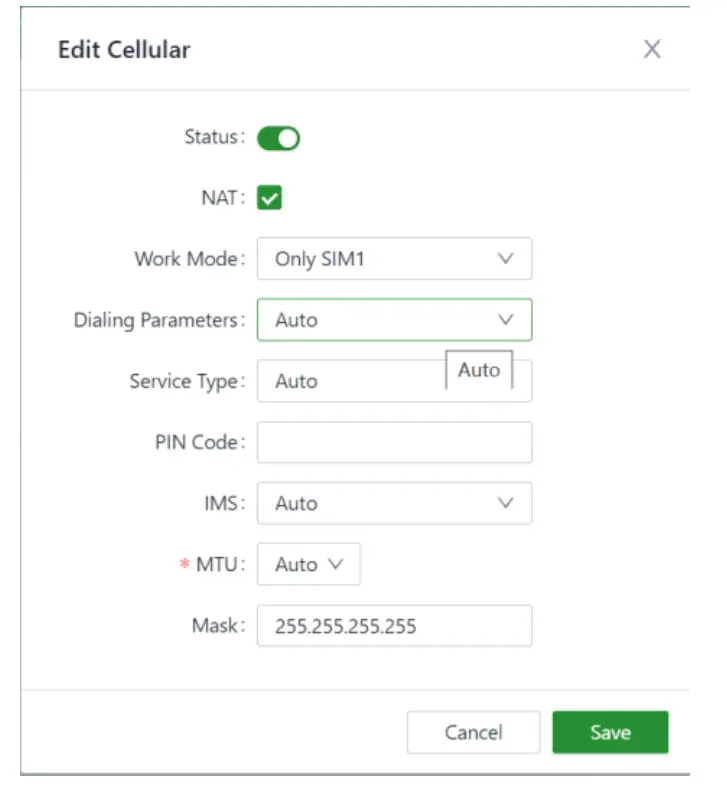Select the Auto option in the popup
This screenshot has height=803, width=727.
click(x=479, y=370)
